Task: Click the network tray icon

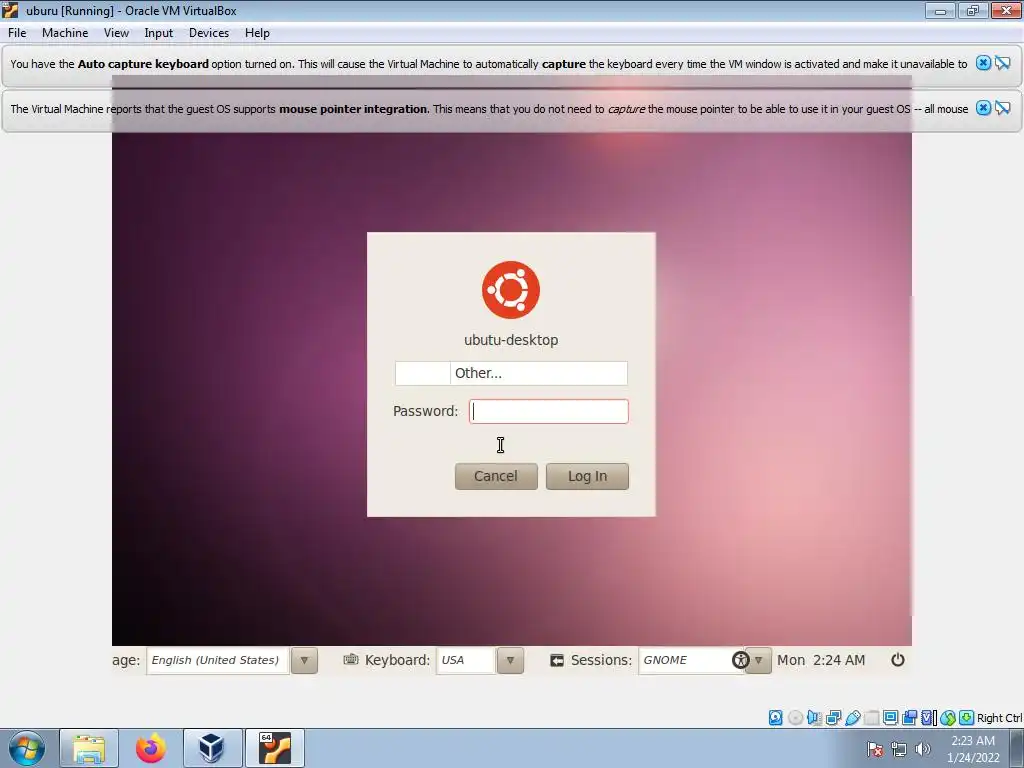Action: [899, 749]
